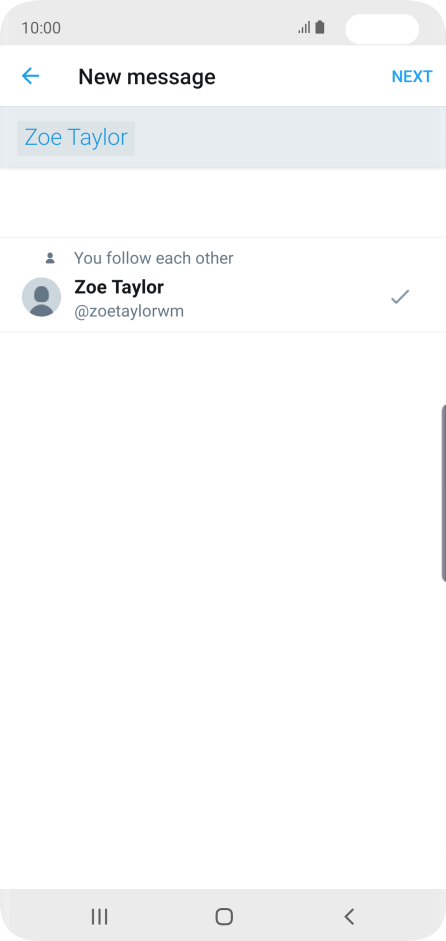
Task: Uncheck the checkmark next to Zoe Taylor
Action: click(400, 296)
